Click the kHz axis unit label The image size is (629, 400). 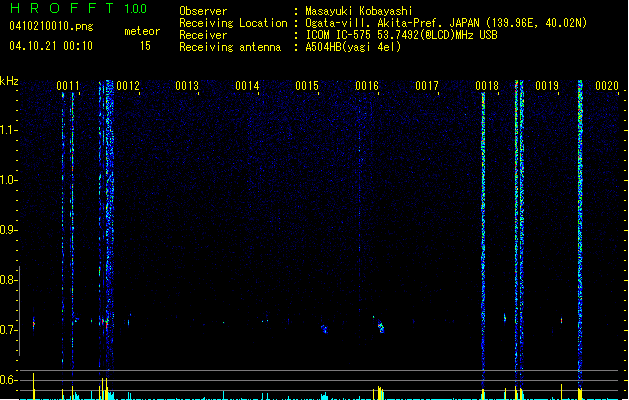[9, 81]
